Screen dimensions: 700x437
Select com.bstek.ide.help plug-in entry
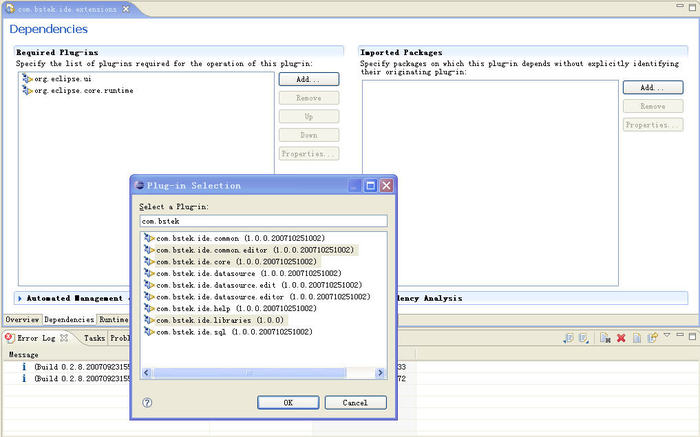pos(236,308)
